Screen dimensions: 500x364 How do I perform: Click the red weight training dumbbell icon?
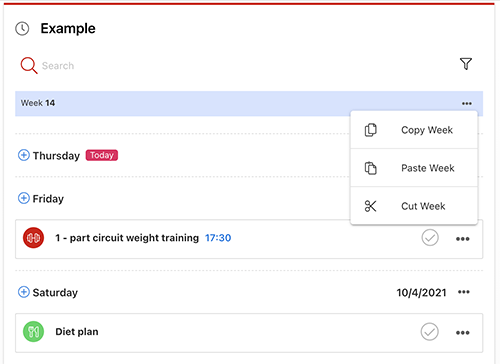33,238
